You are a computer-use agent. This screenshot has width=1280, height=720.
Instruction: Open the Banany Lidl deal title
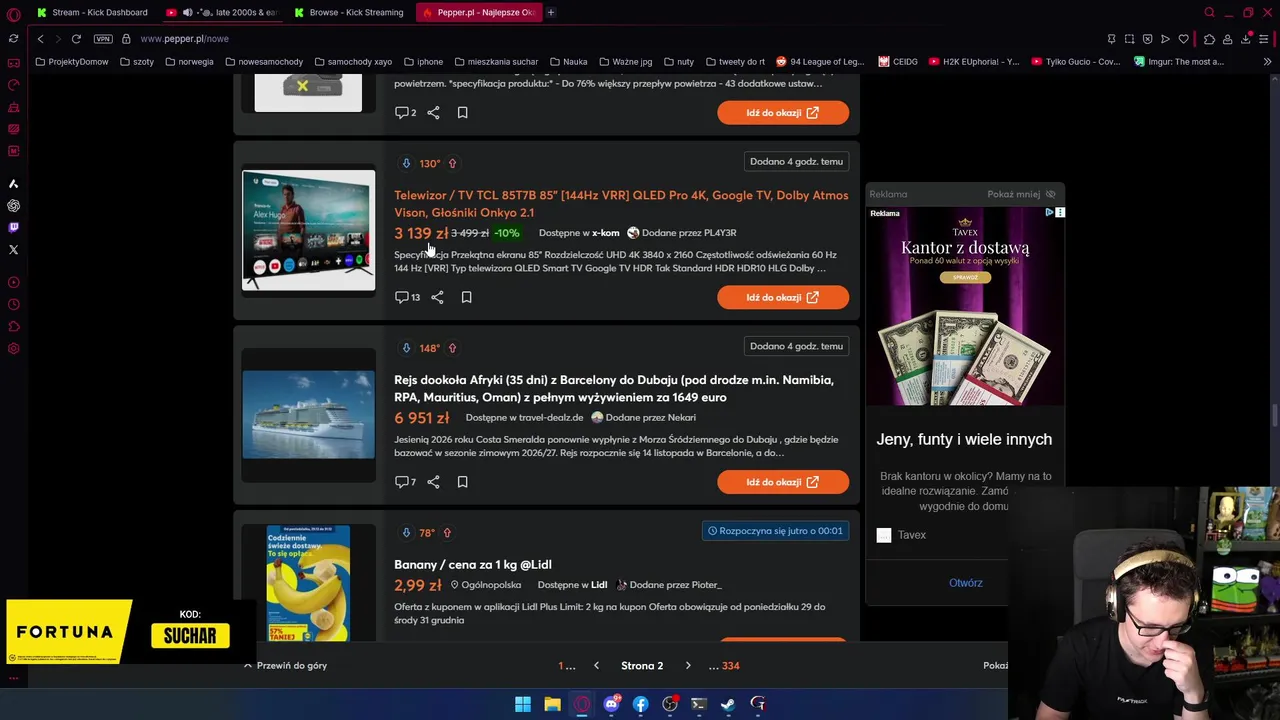tap(473, 565)
